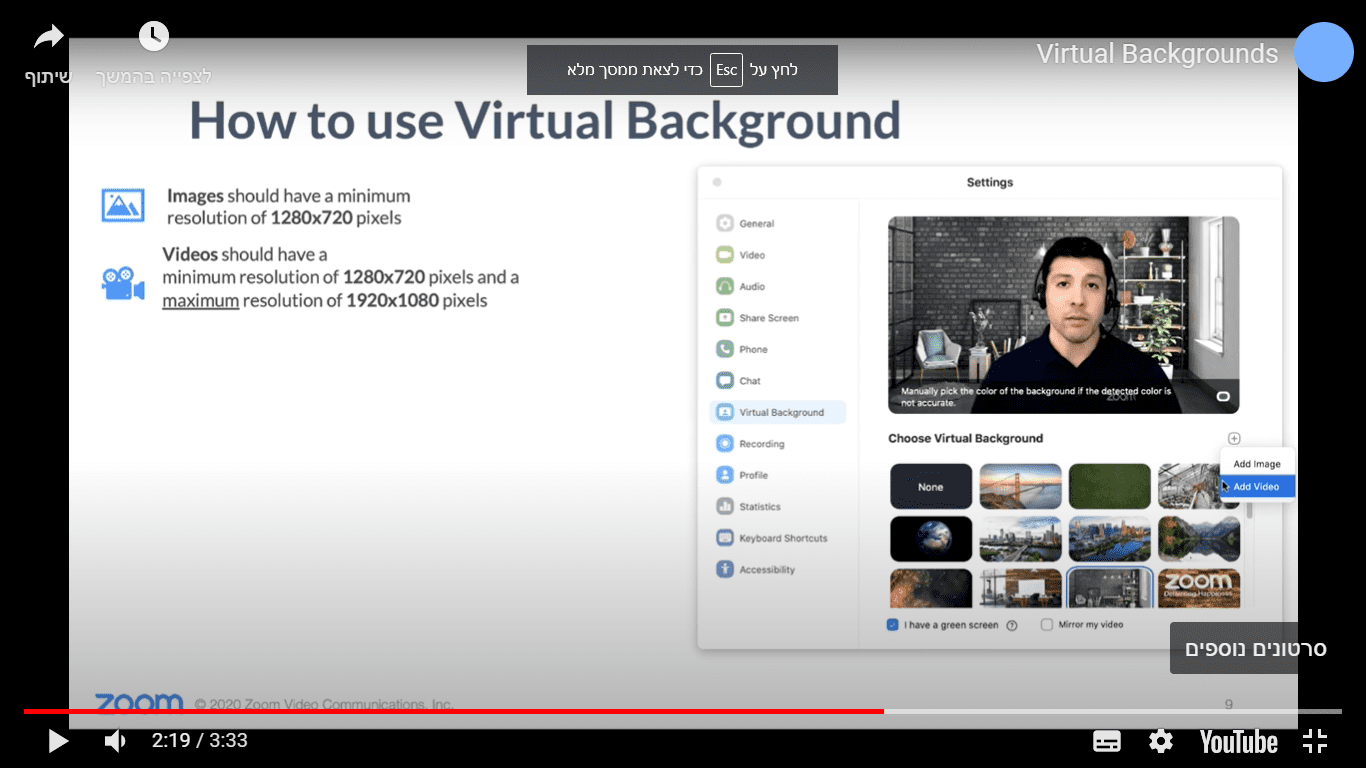Mute the video using the speaker icon
The height and width of the screenshot is (768, 1366).
pyautogui.click(x=115, y=741)
